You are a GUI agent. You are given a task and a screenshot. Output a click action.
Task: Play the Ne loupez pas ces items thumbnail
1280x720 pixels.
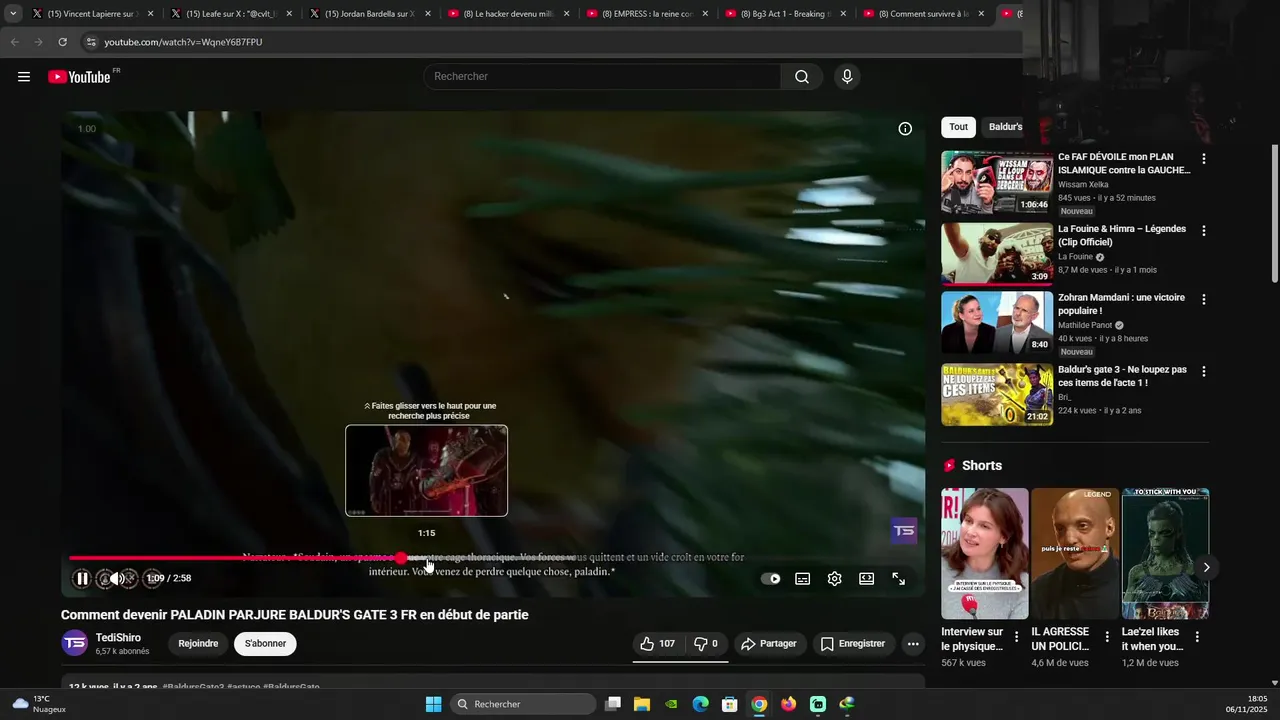click(997, 394)
